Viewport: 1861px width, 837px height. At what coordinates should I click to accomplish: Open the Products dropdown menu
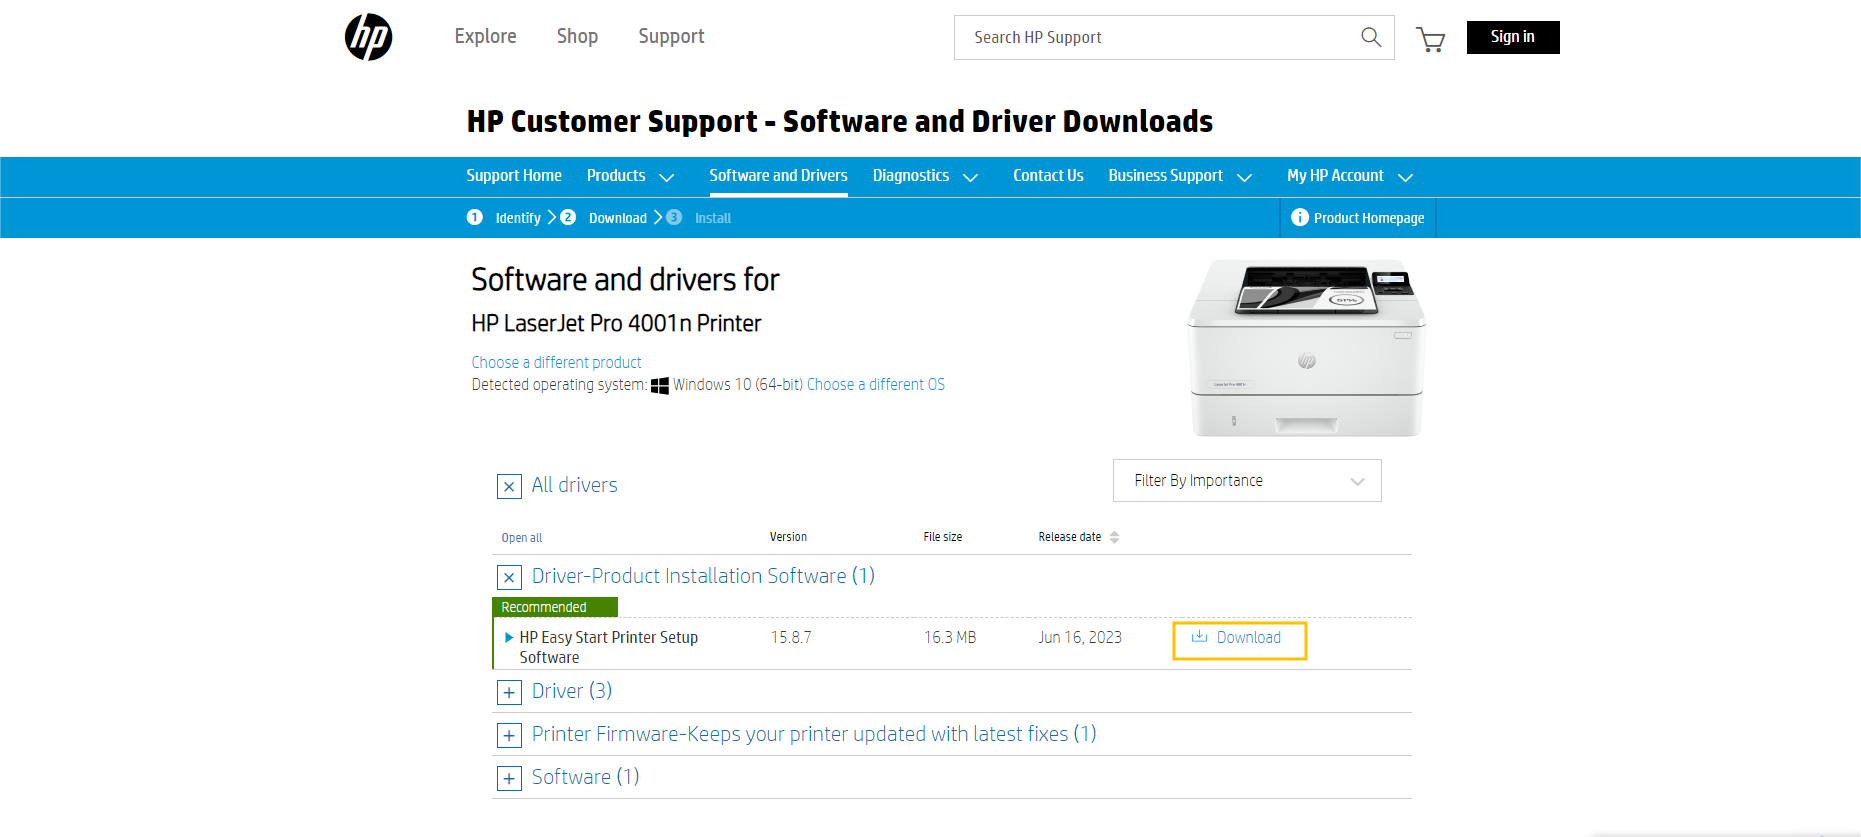click(630, 176)
